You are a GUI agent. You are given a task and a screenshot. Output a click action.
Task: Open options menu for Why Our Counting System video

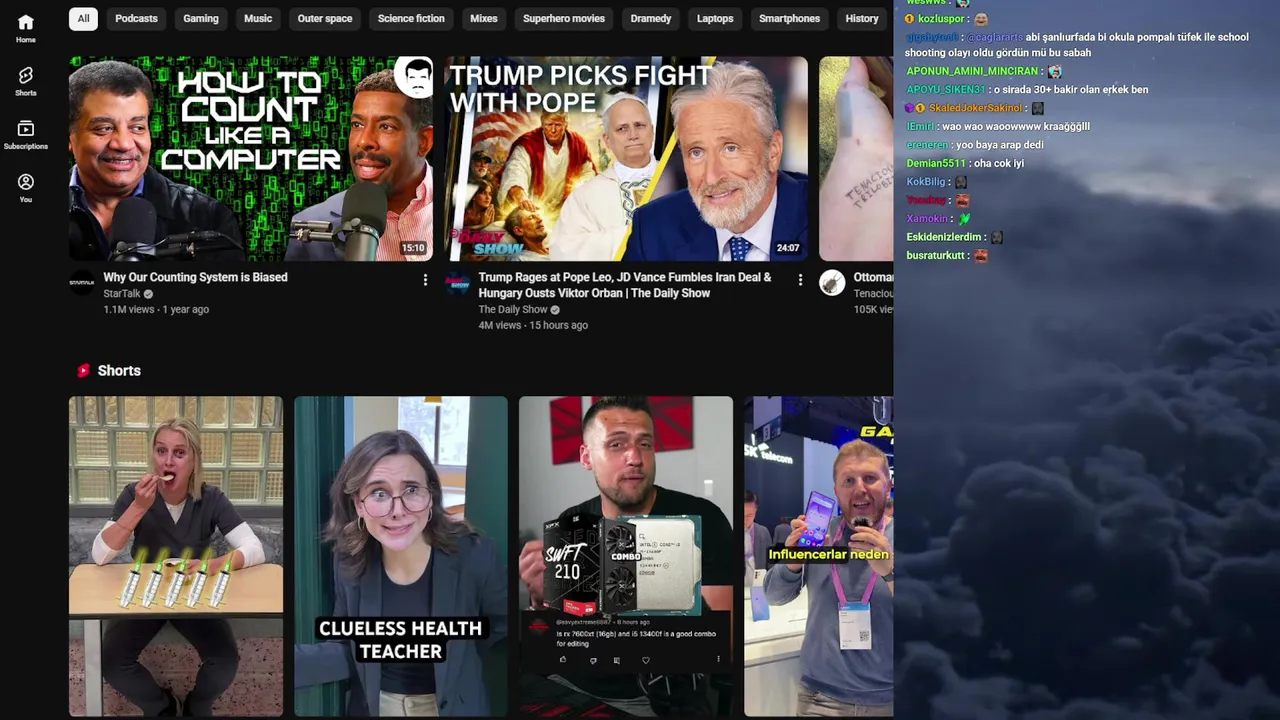[425, 280]
